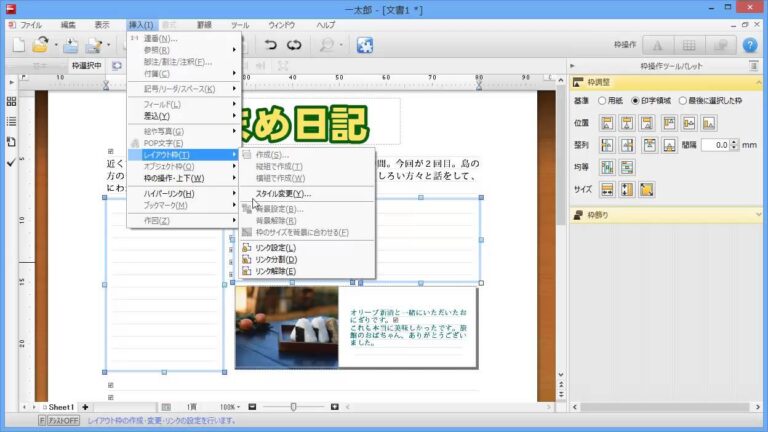The width and height of the screenshot is (768, 432).
Task: Click the blue puzzle-piece toolbar icon
Action: tap(364, 45)
